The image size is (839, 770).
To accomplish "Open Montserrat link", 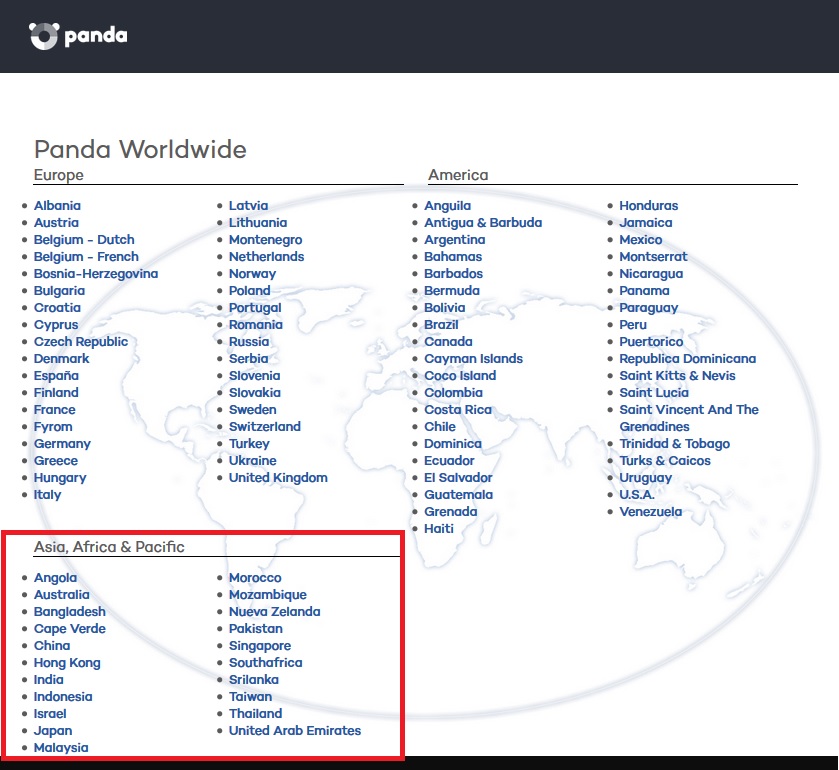I will point(653,257).
